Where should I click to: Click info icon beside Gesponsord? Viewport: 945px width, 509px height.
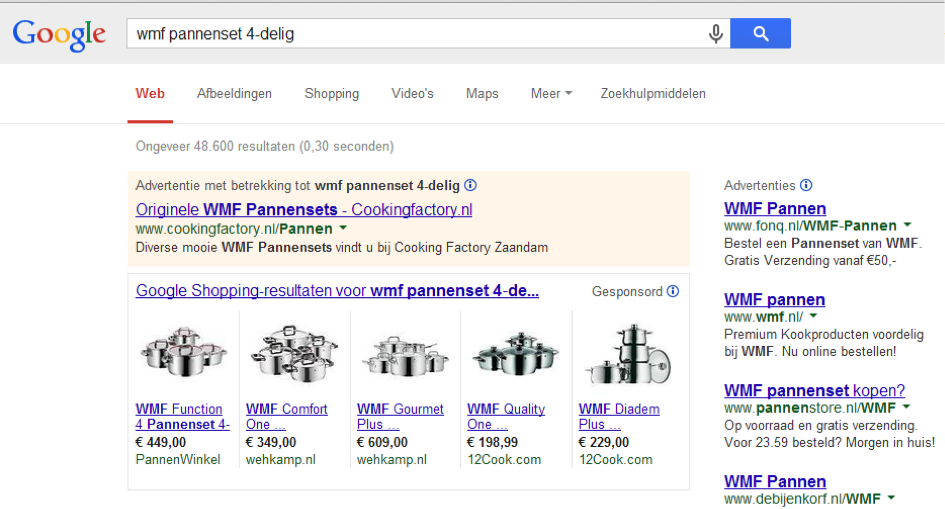[673, 292]
